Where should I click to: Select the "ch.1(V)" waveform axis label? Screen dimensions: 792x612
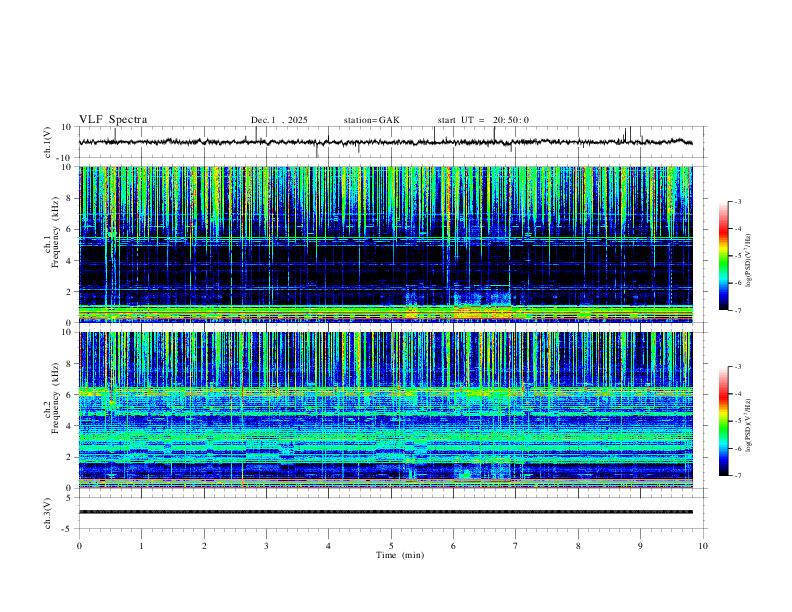(48, 142)
